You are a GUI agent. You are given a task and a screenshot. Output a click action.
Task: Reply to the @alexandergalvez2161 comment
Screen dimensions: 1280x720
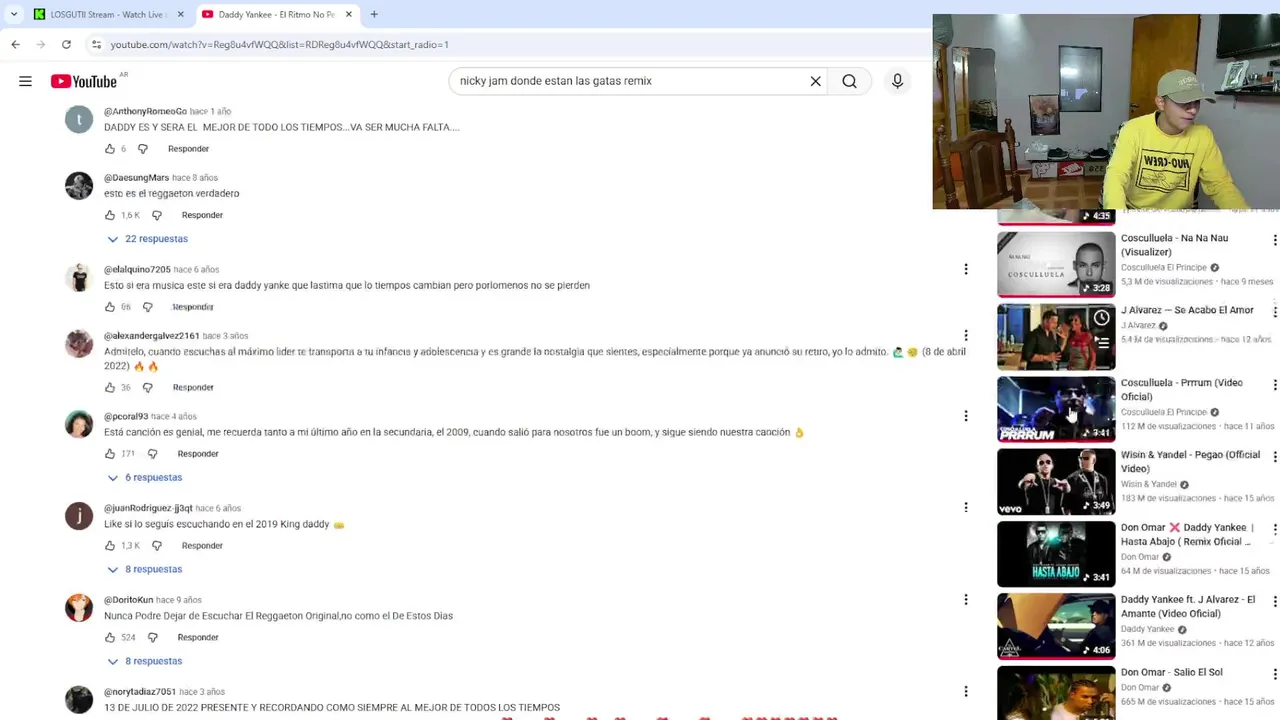[193, 387]
